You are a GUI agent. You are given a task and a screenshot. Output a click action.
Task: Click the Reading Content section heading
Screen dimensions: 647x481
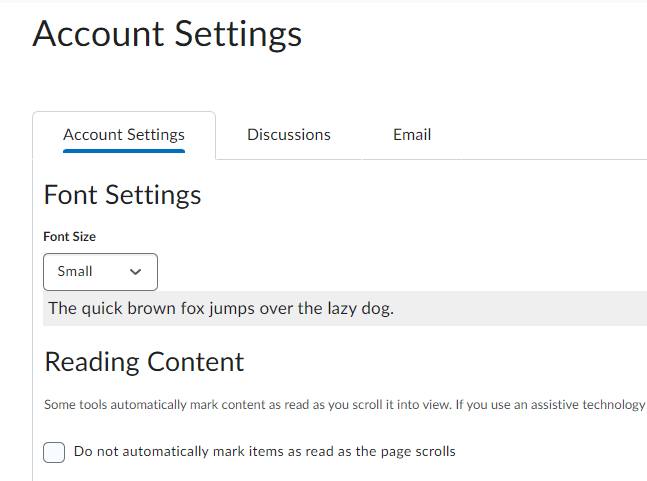tap(144, 361)
